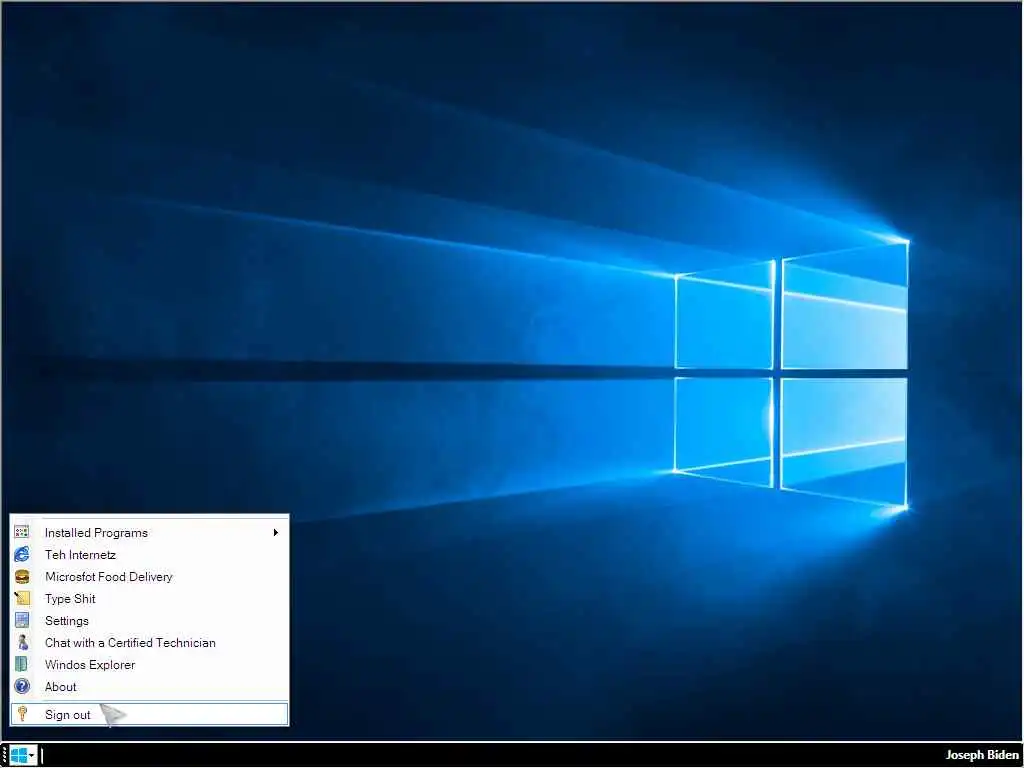This screenshot has width=1024, height=768.
Task: Click the Windows logo start button
Action: 18,756
